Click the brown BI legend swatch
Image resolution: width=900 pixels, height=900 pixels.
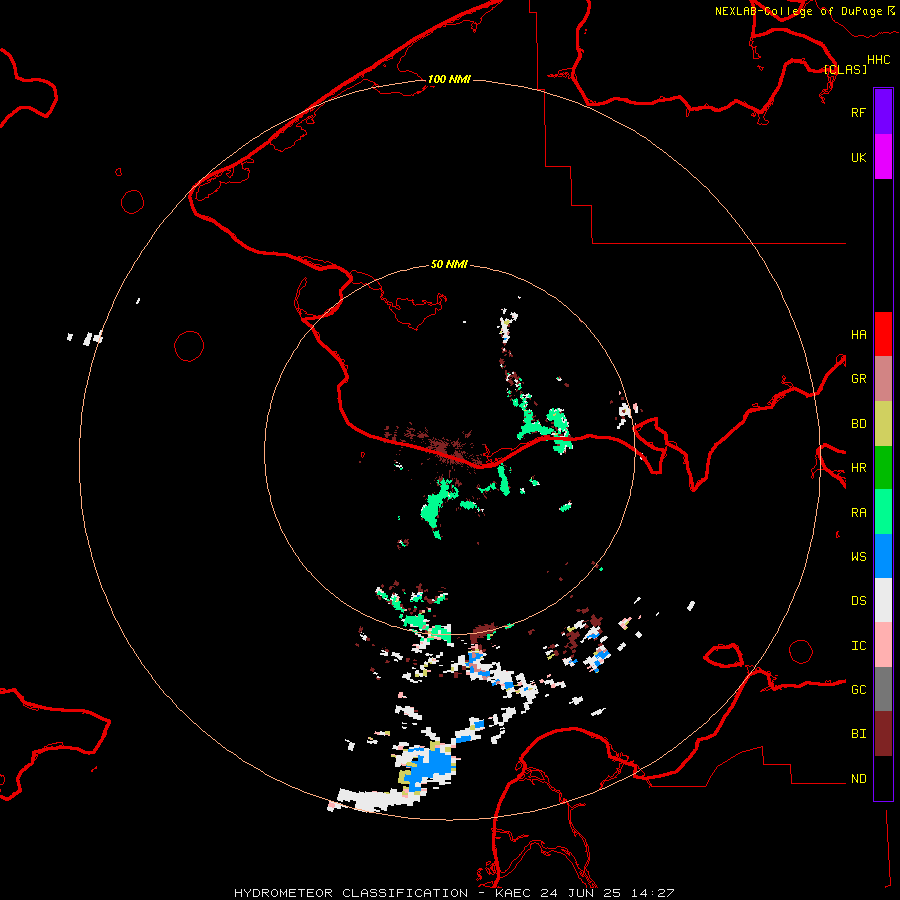[x=883, y=734]
